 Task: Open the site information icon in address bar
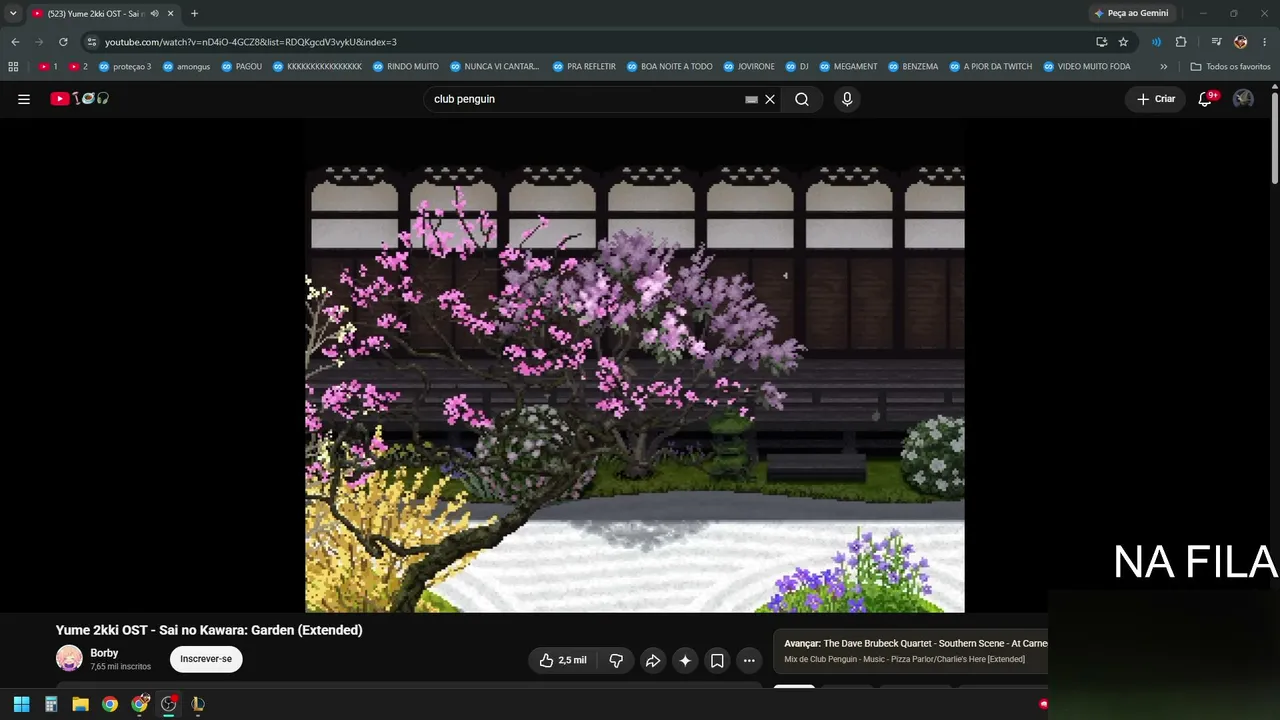91,42
